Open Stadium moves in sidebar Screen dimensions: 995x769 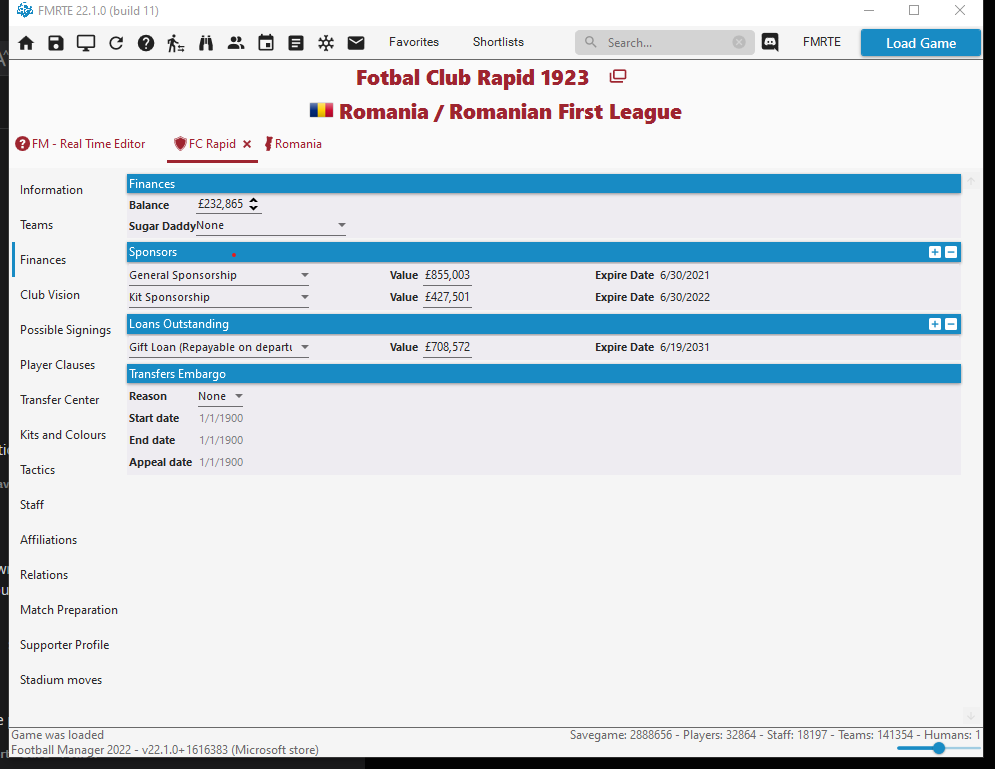pos(61,680)
